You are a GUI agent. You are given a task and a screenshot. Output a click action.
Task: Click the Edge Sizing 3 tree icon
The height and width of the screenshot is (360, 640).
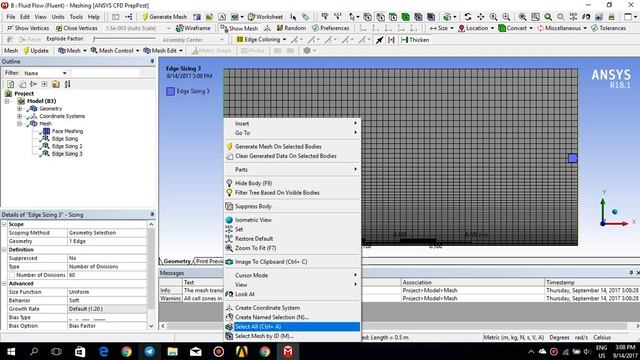(x=46, y=154)
